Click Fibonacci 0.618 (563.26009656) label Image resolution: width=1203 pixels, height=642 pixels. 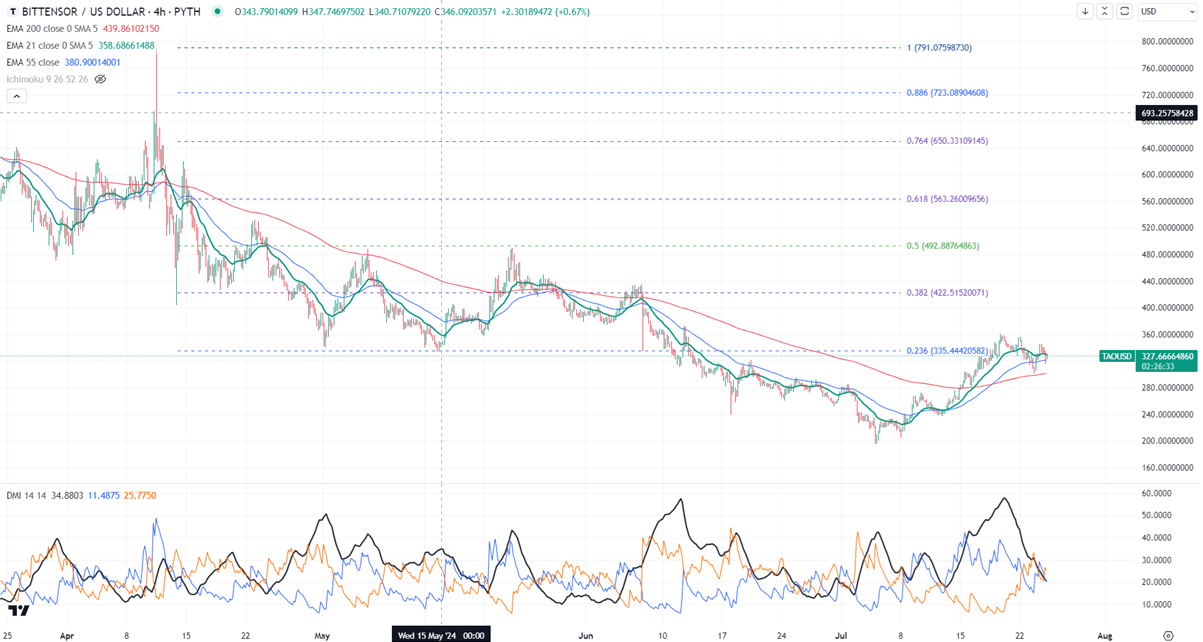point(947,198)
